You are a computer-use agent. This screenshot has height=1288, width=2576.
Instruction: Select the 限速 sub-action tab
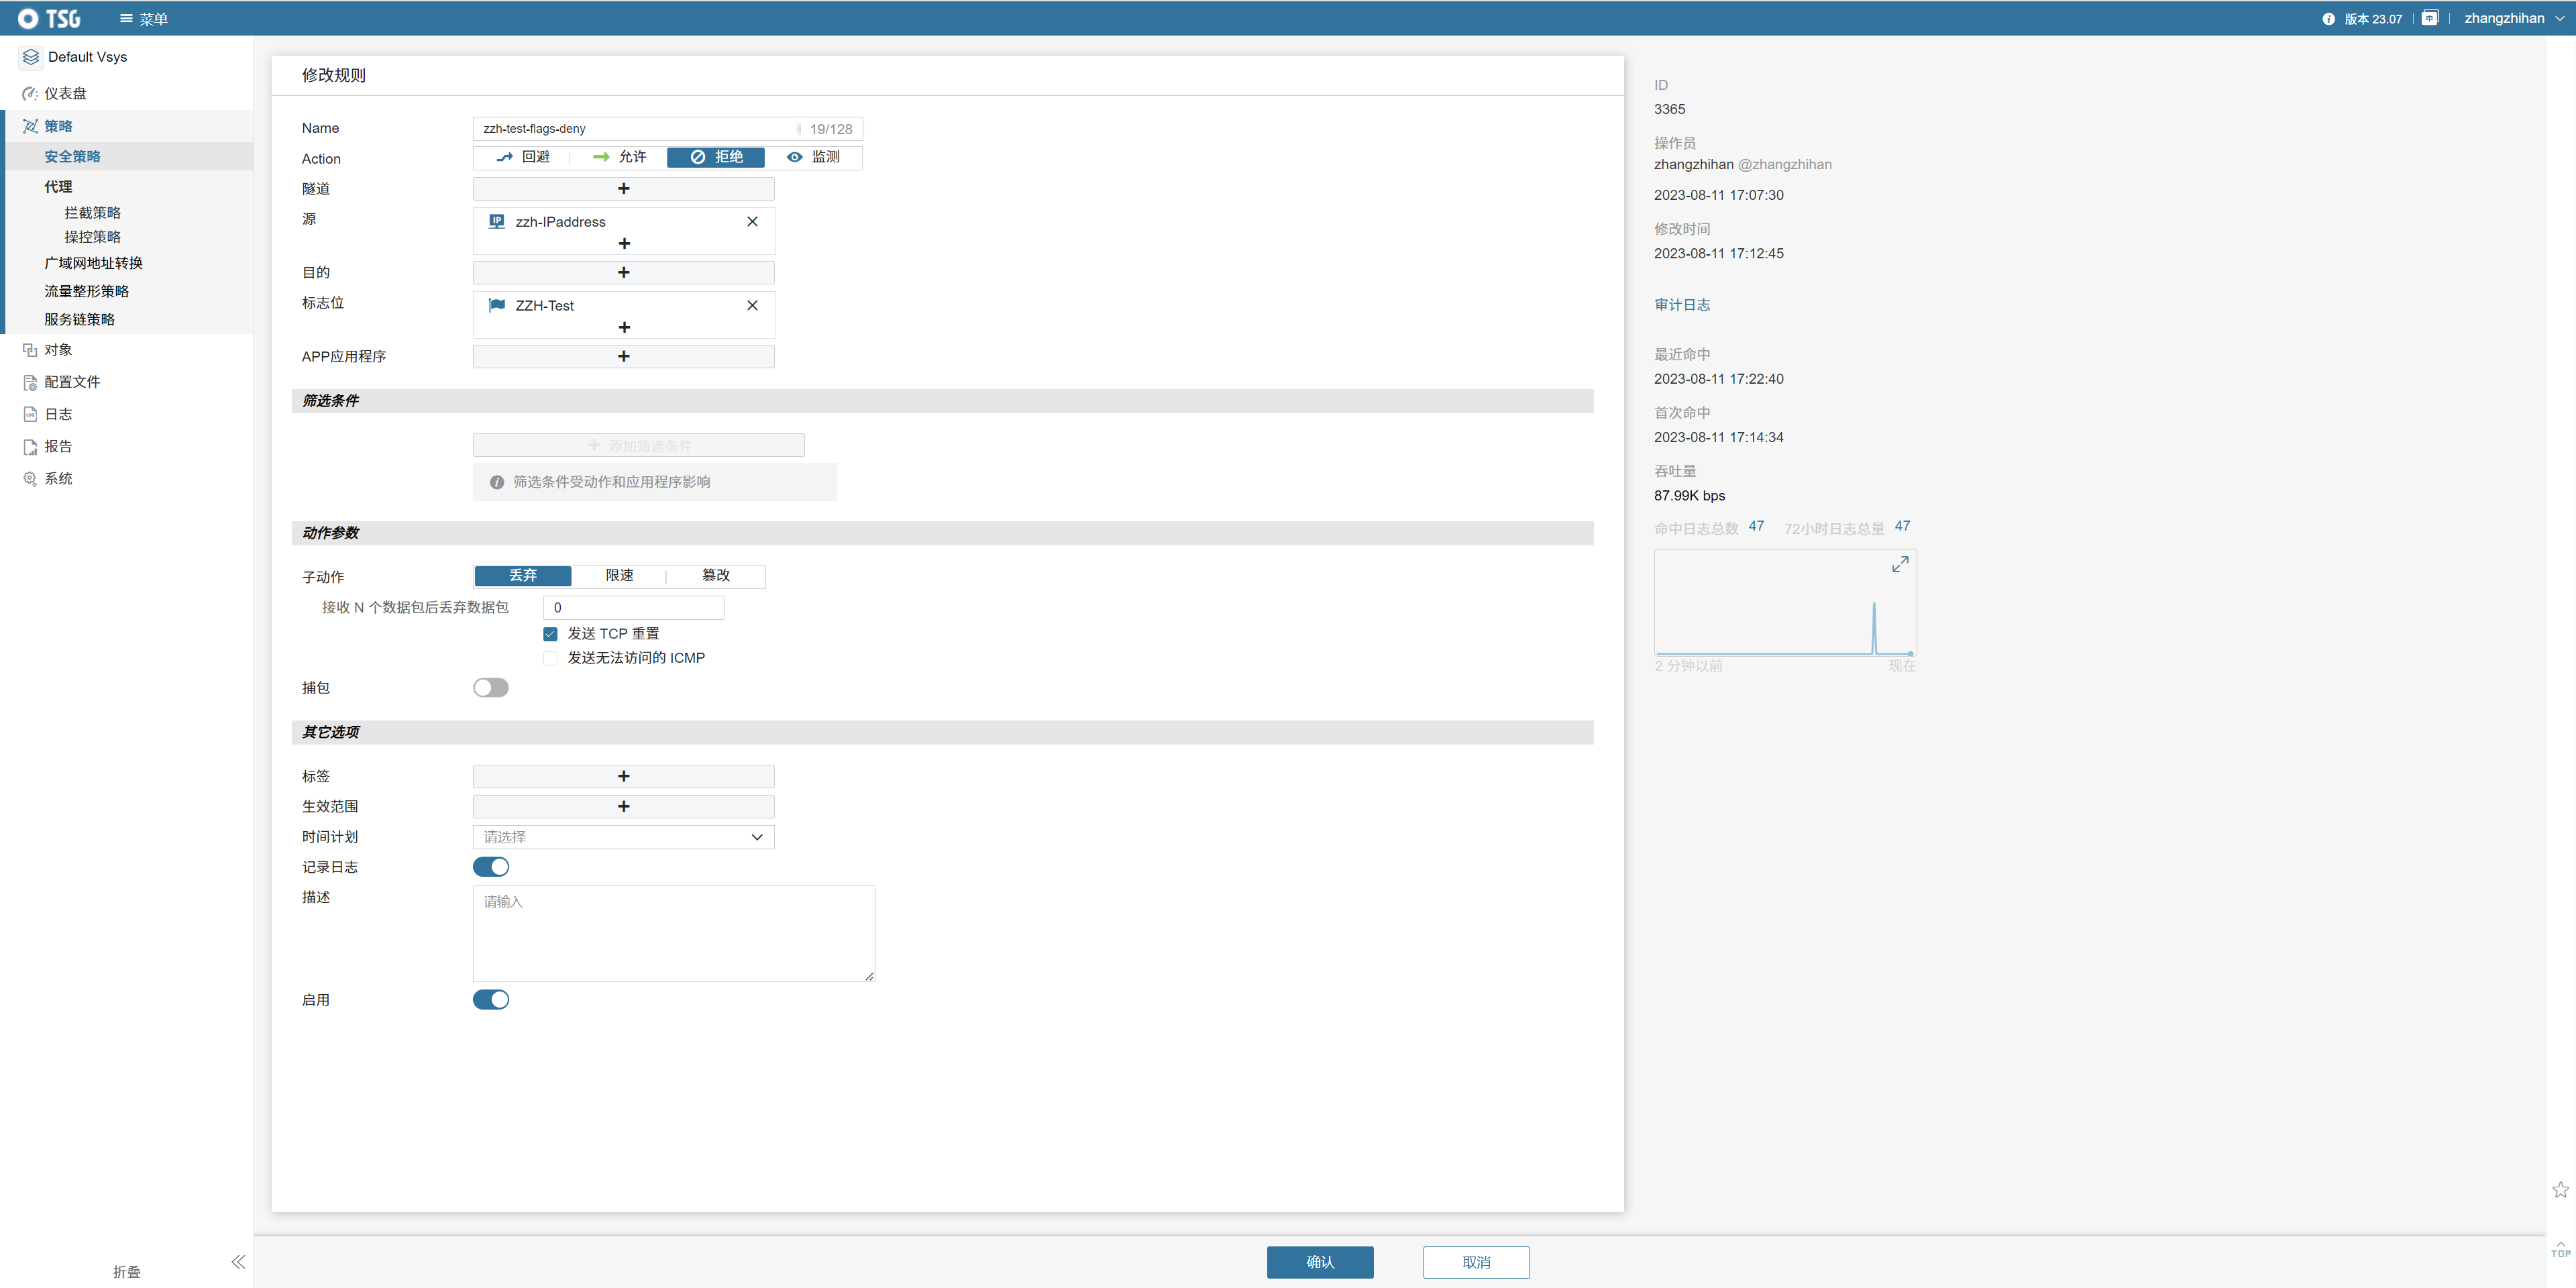point(619,576)
